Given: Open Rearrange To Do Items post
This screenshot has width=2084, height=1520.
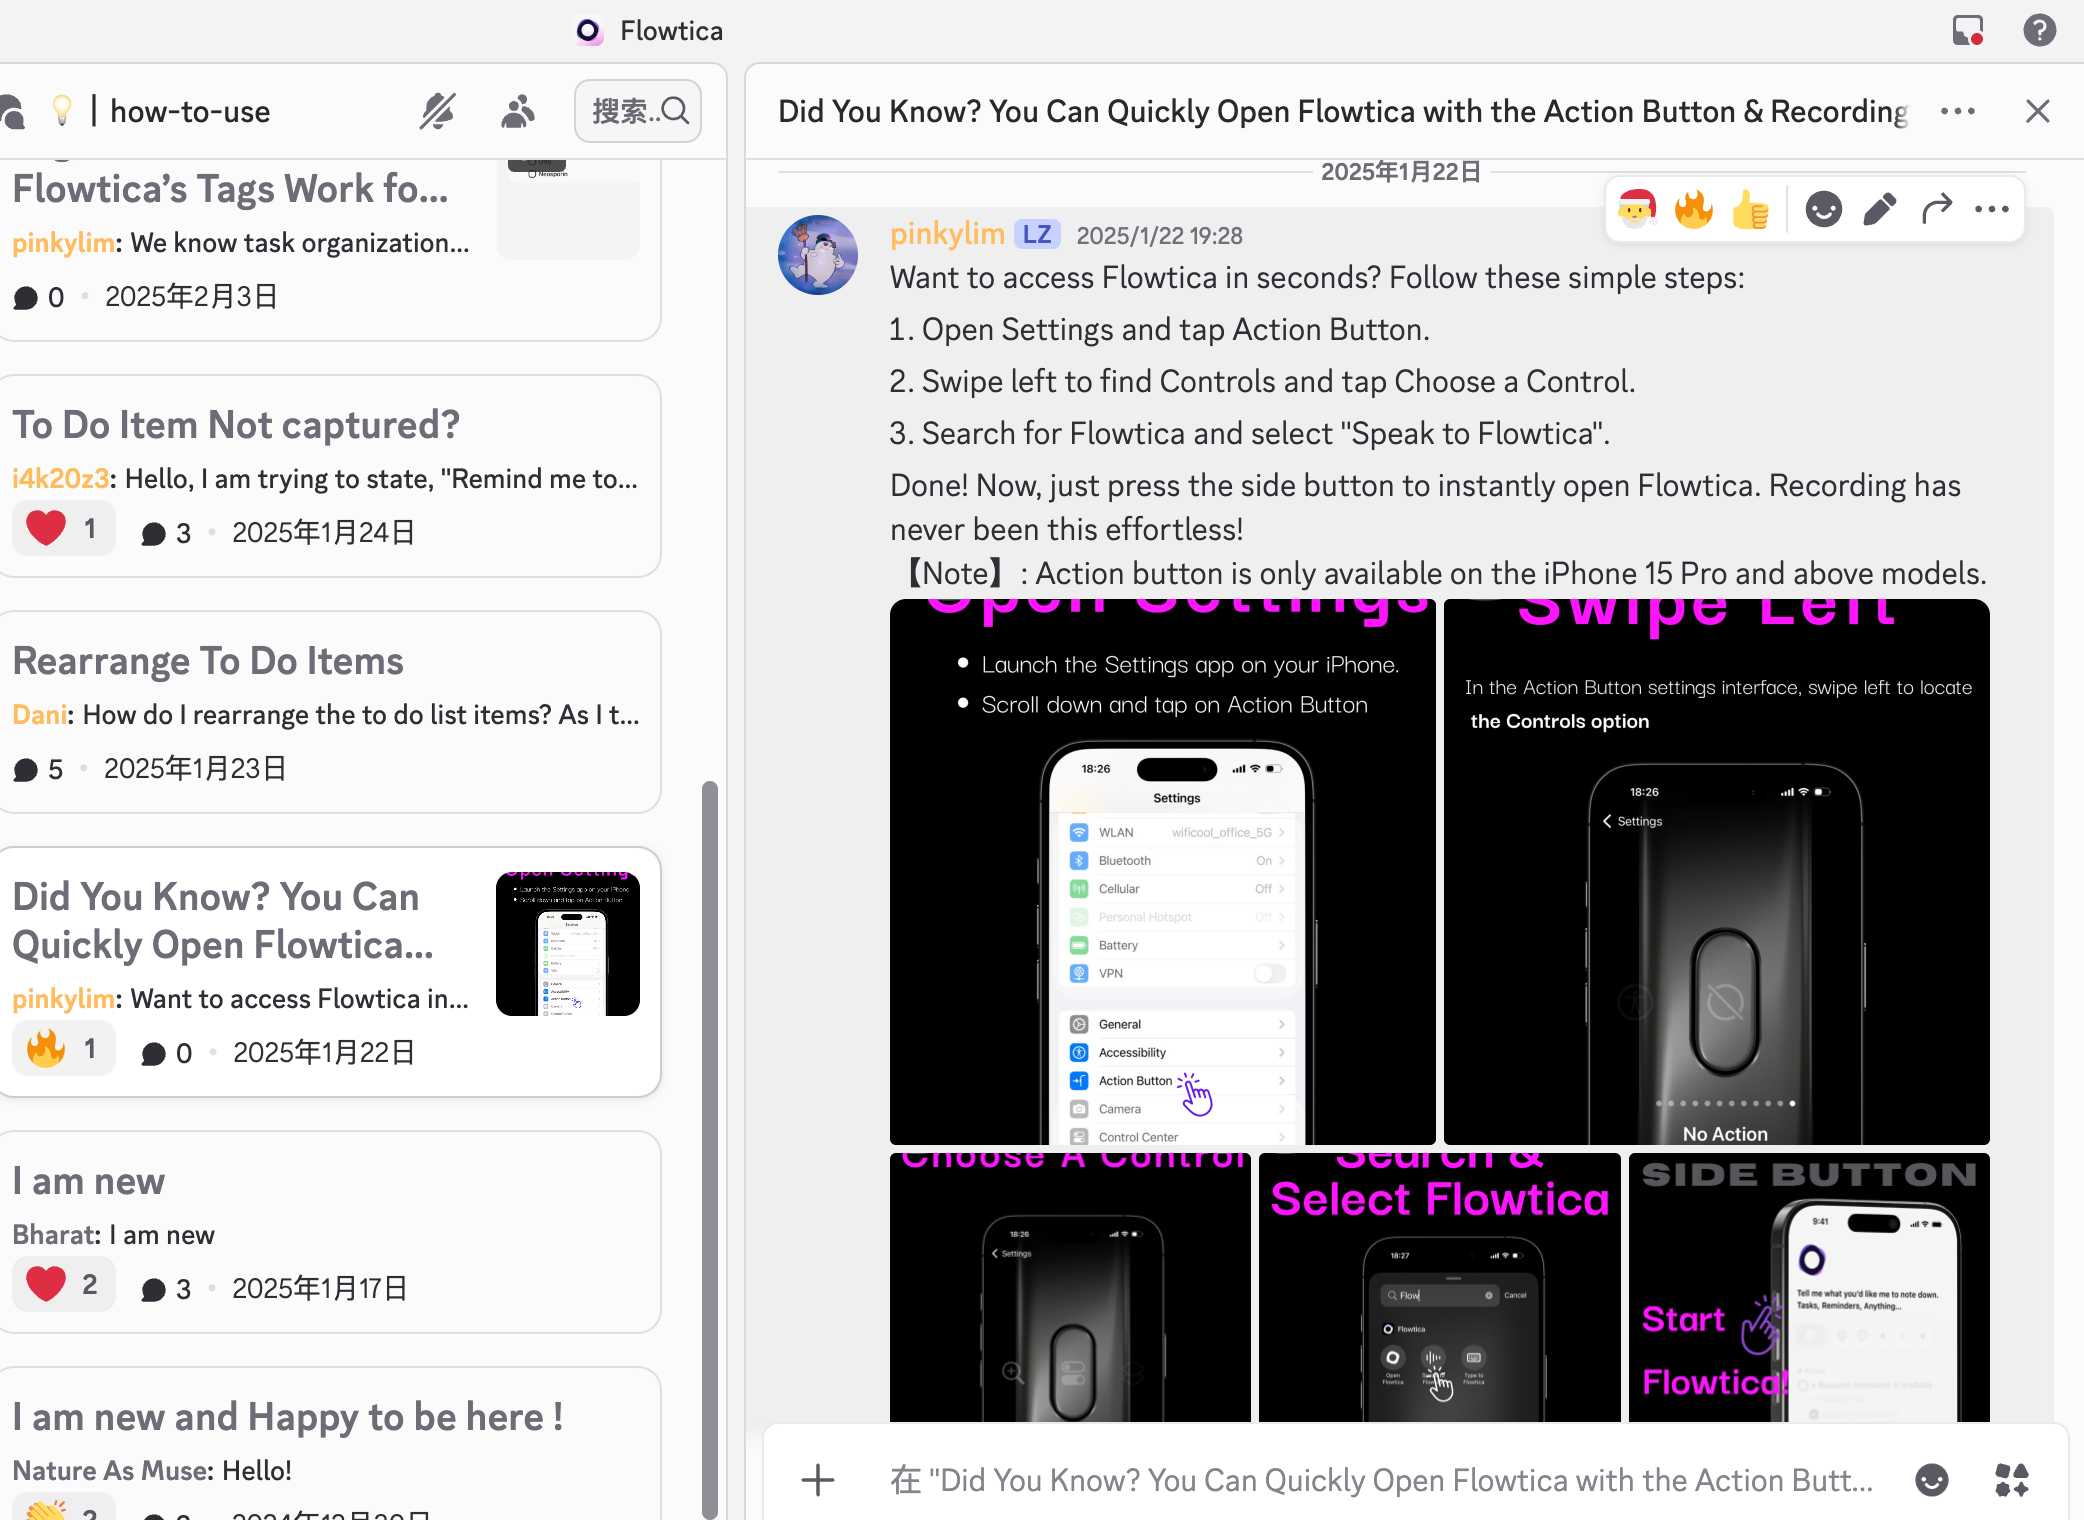Looking at the screenshot, I should [330, 712].
